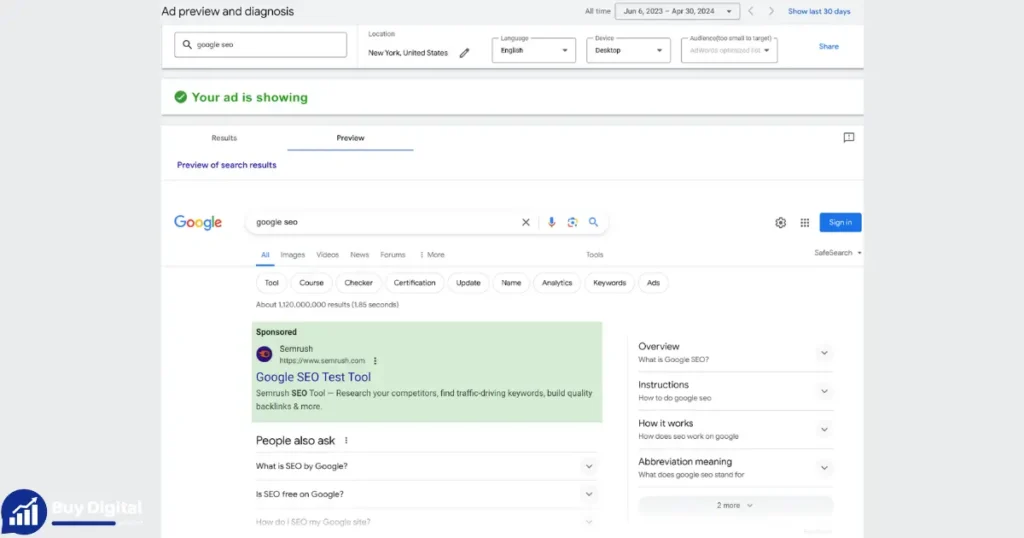The height and width of the screenshot is (538, 1024).
Task: Select the Videos search tab
Action: coord(327,255)
